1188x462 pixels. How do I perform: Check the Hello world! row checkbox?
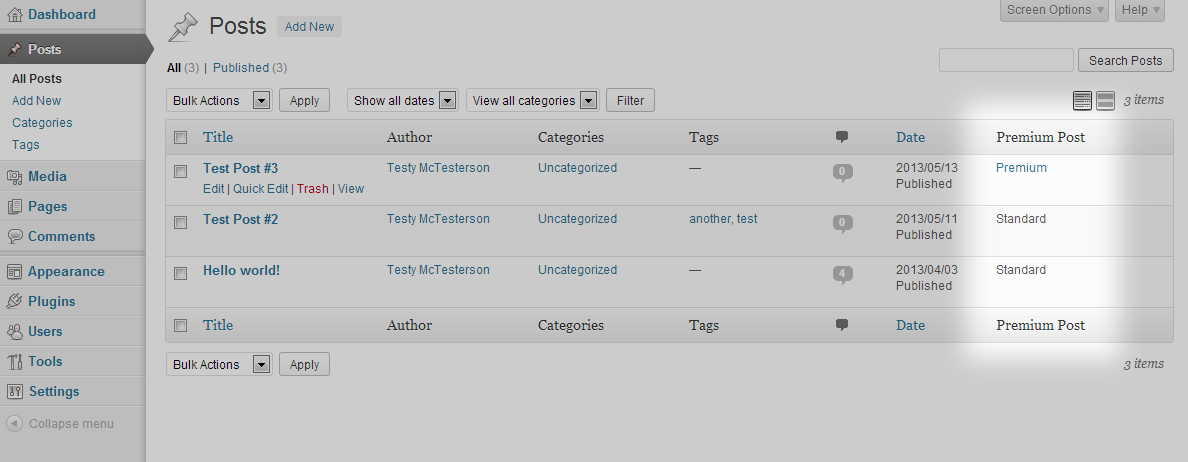[x=180, y=273]
